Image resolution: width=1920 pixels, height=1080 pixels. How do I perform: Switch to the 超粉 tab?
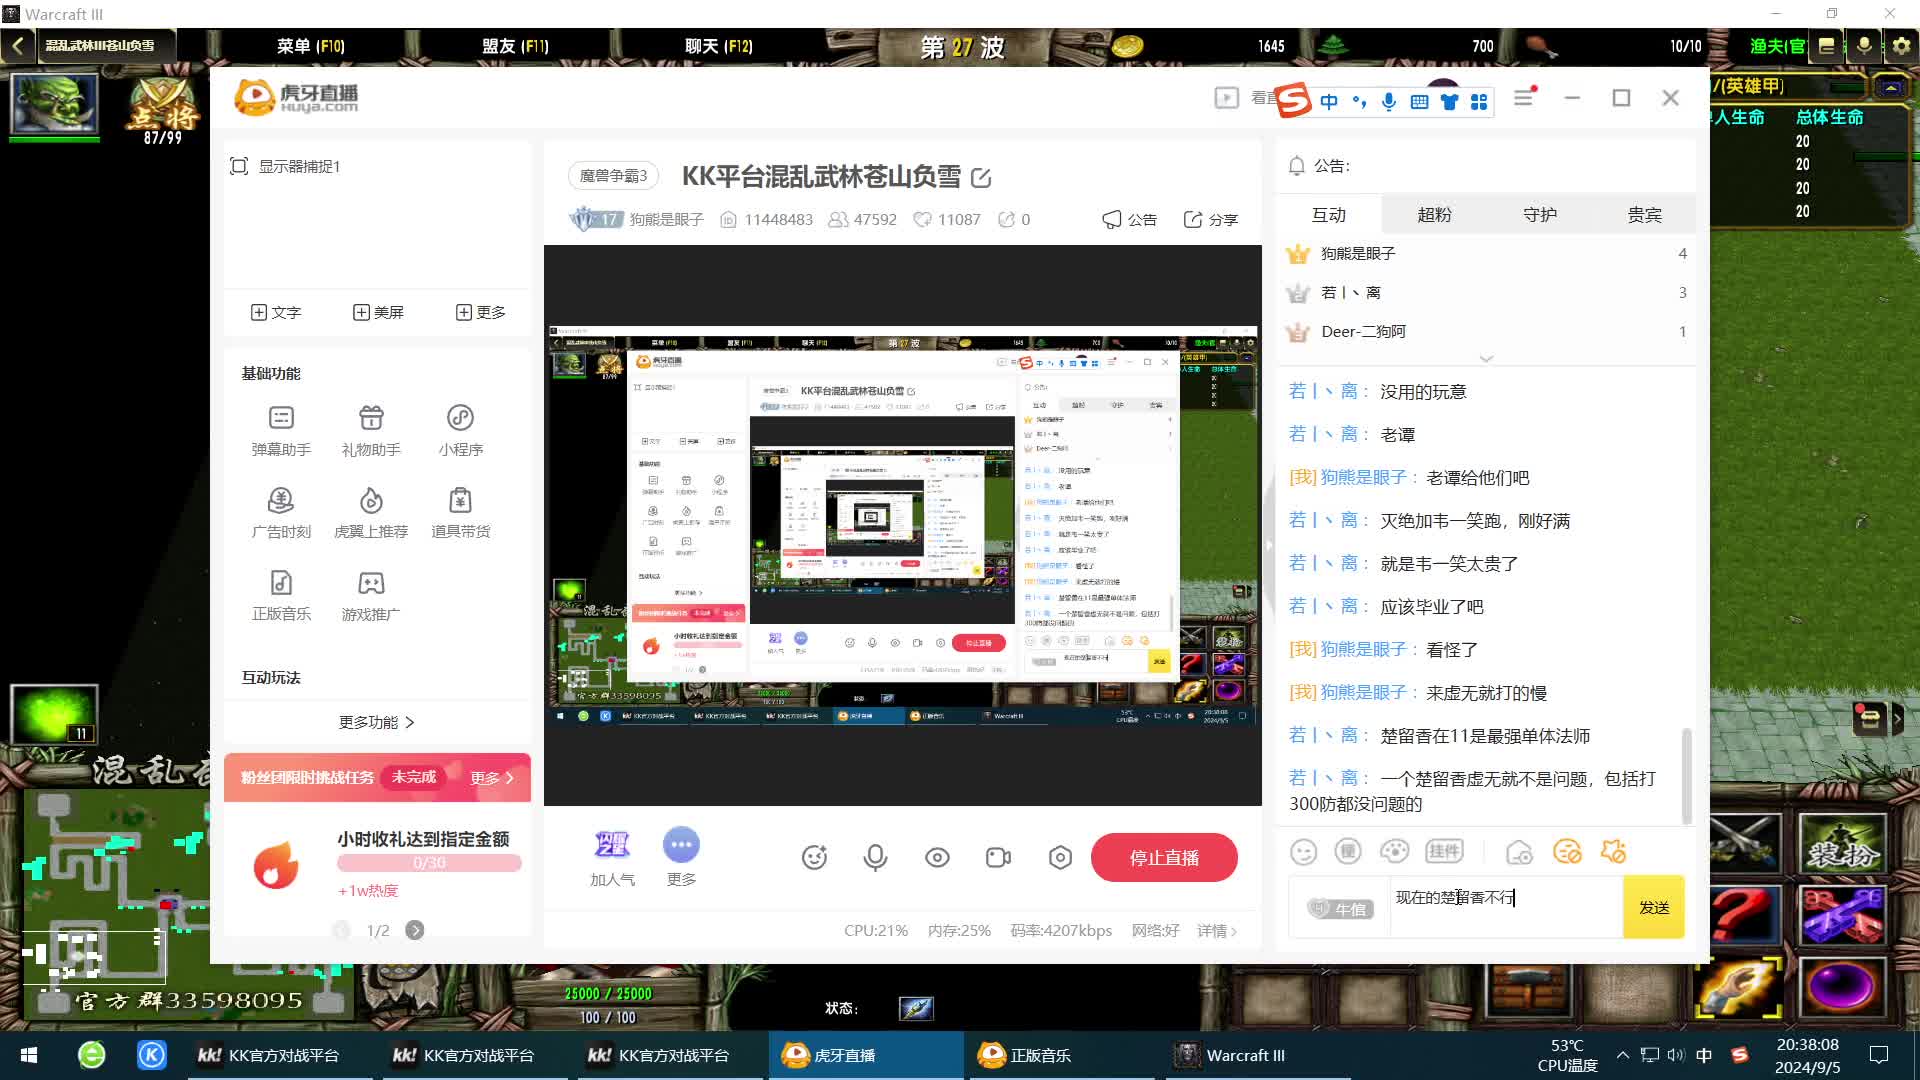point(1434,215)
